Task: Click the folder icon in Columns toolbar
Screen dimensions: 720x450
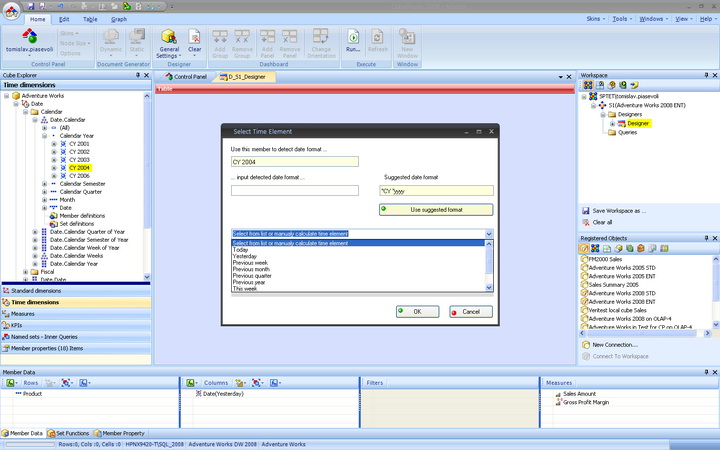Action: [x=239, y=382]
